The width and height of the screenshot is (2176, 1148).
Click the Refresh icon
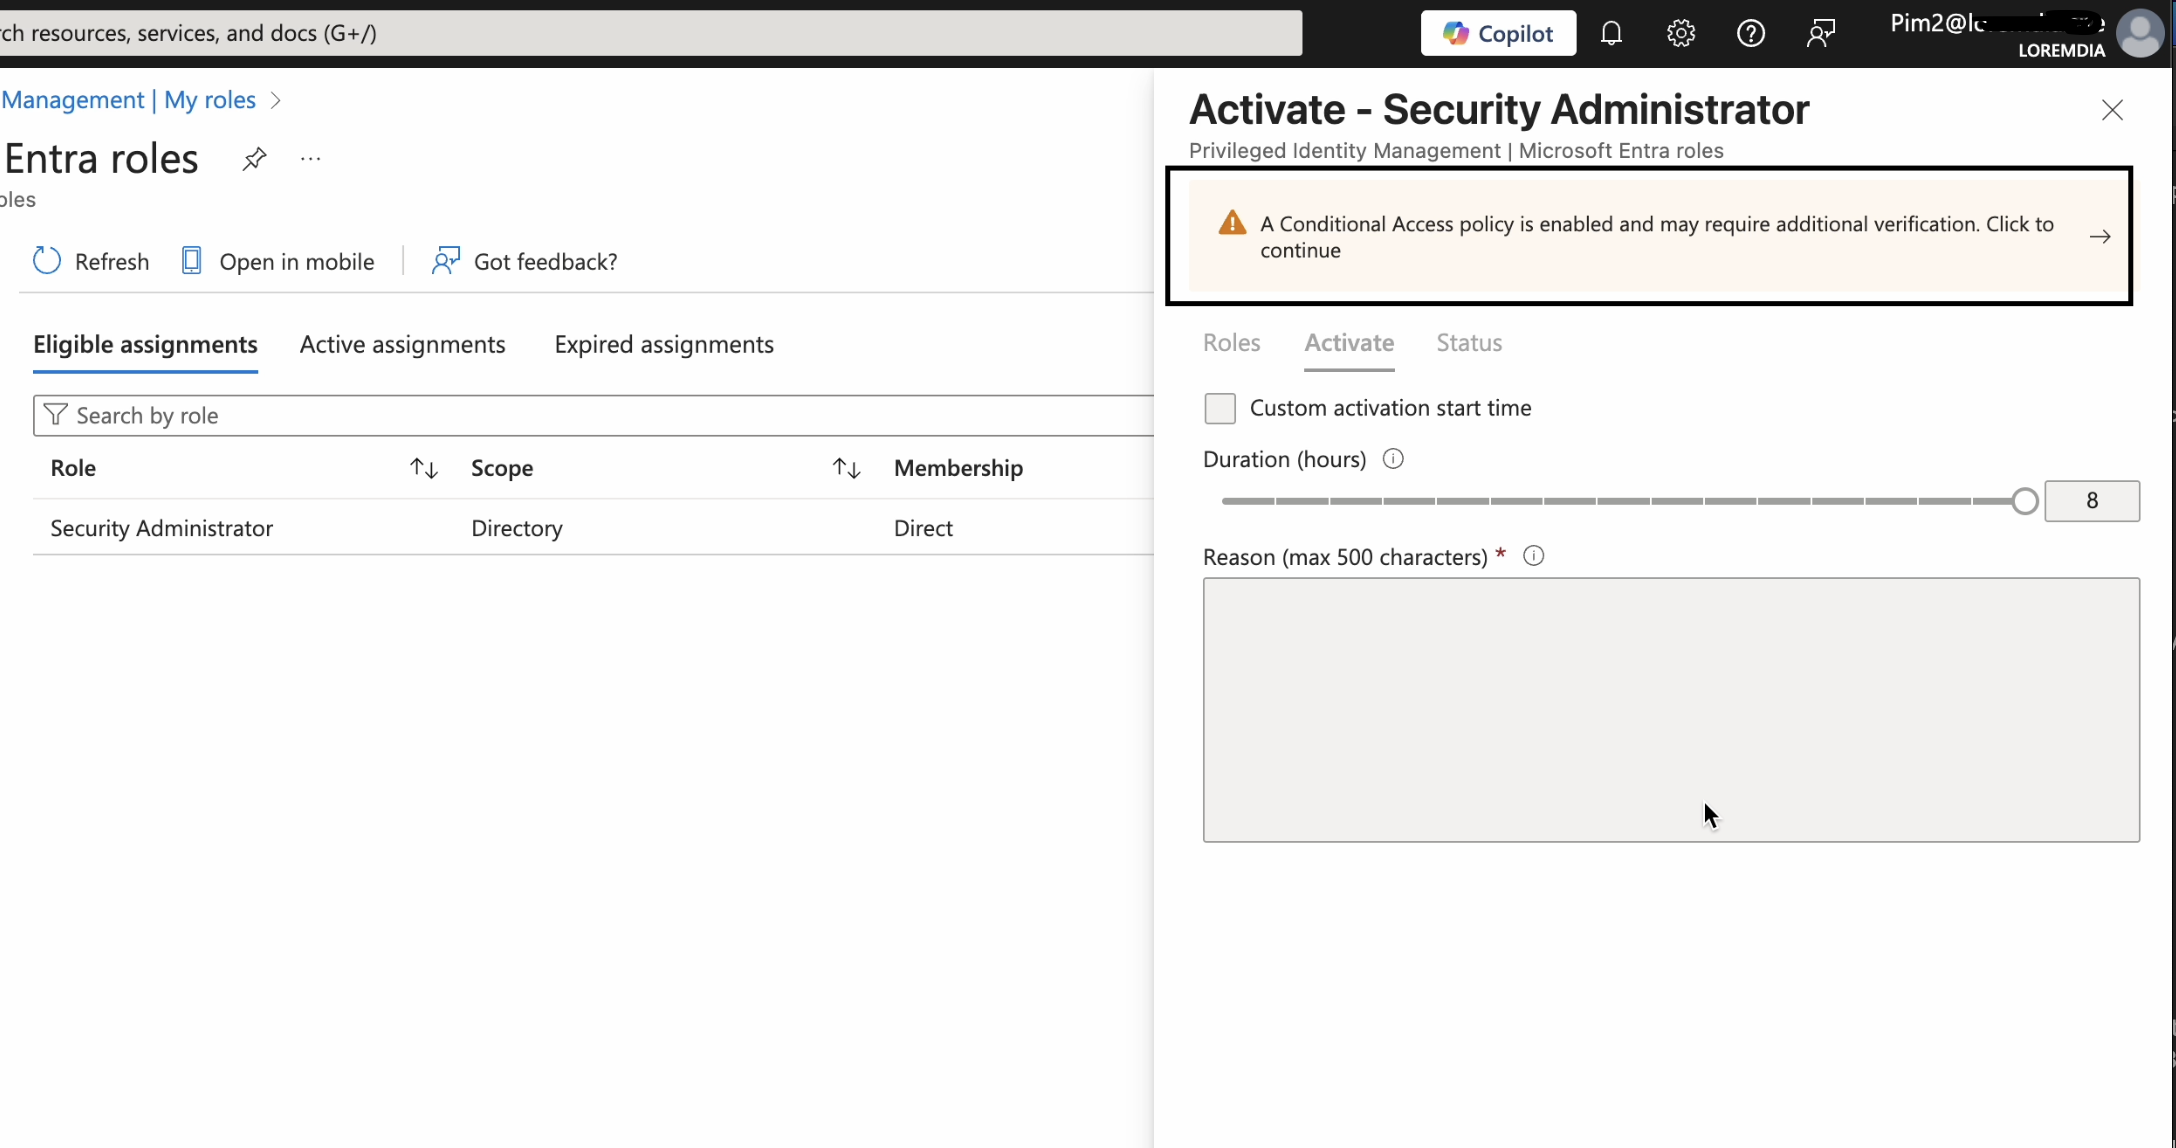click(x=47, y=261)
